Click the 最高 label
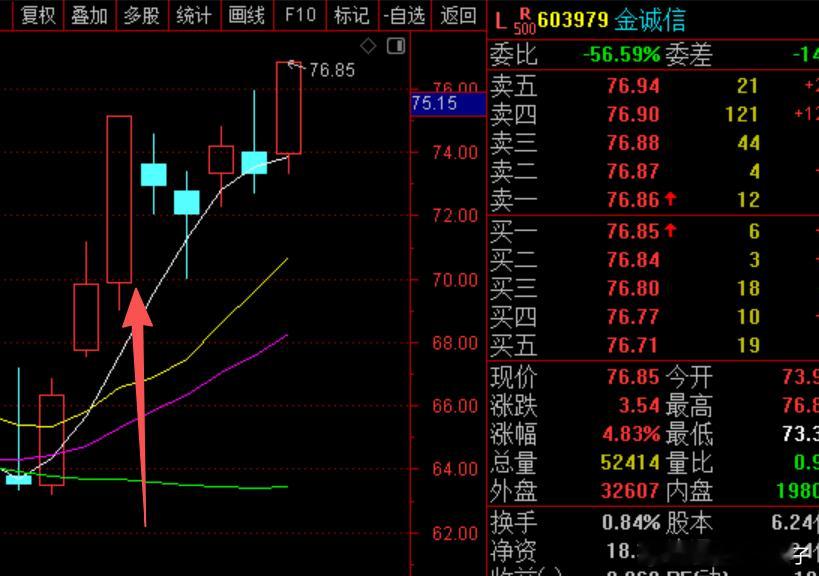 click(x=689, y=405)
